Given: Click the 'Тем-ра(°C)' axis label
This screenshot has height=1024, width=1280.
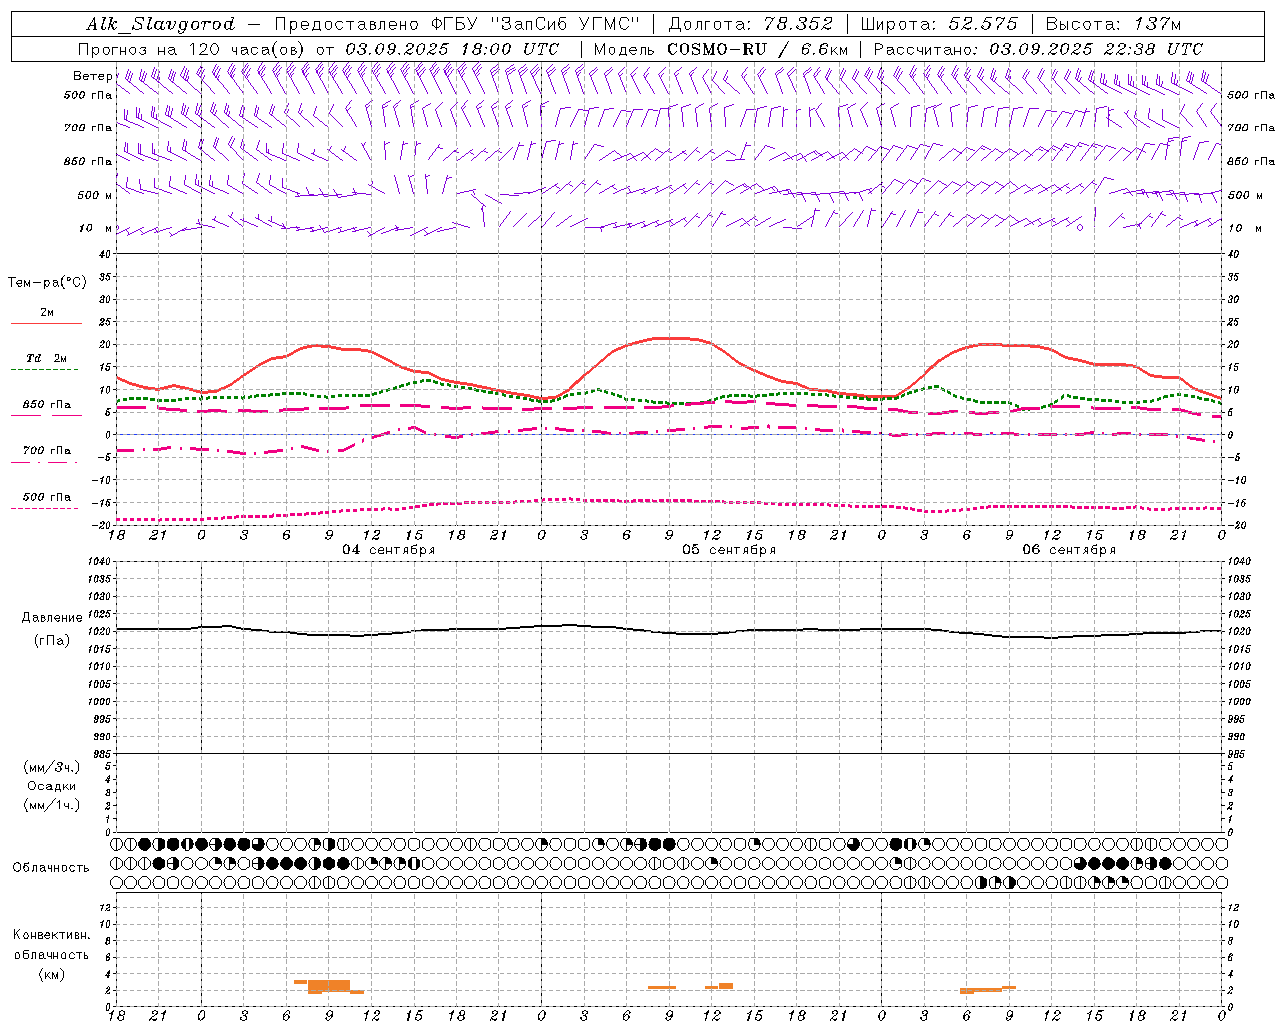Looking at the screenshot, I should pyautogui.click(x=47, y=283).
